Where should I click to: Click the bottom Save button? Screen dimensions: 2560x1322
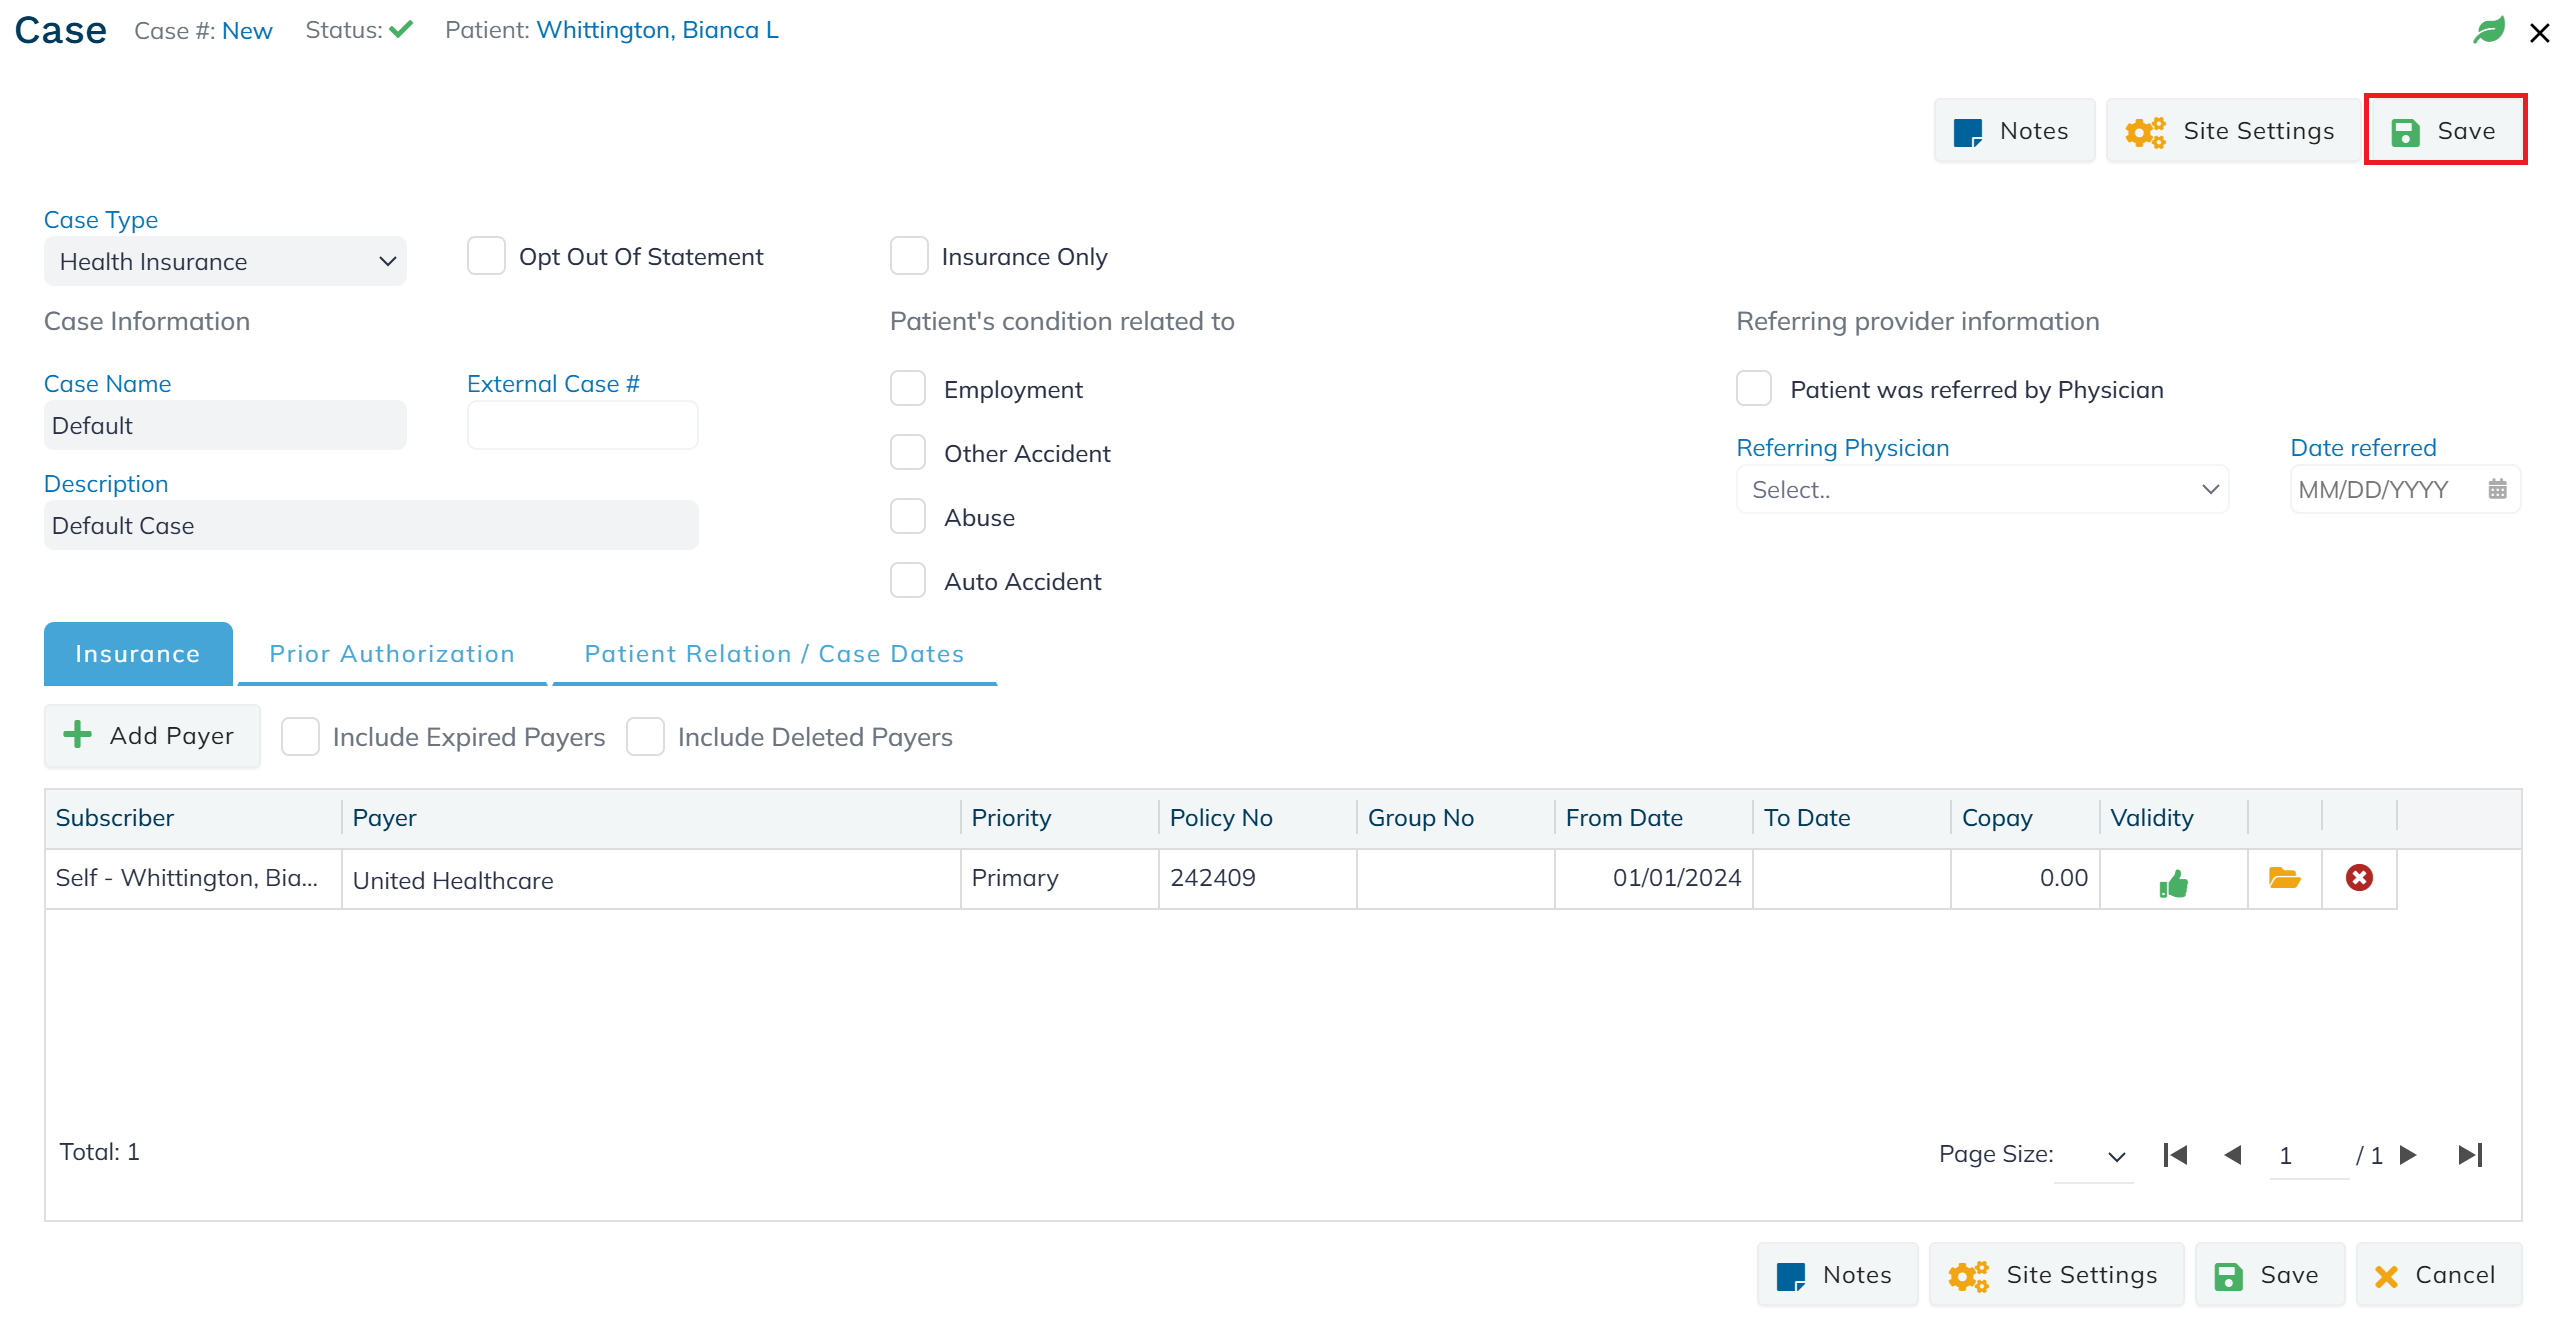[x=2269, y=1275]
